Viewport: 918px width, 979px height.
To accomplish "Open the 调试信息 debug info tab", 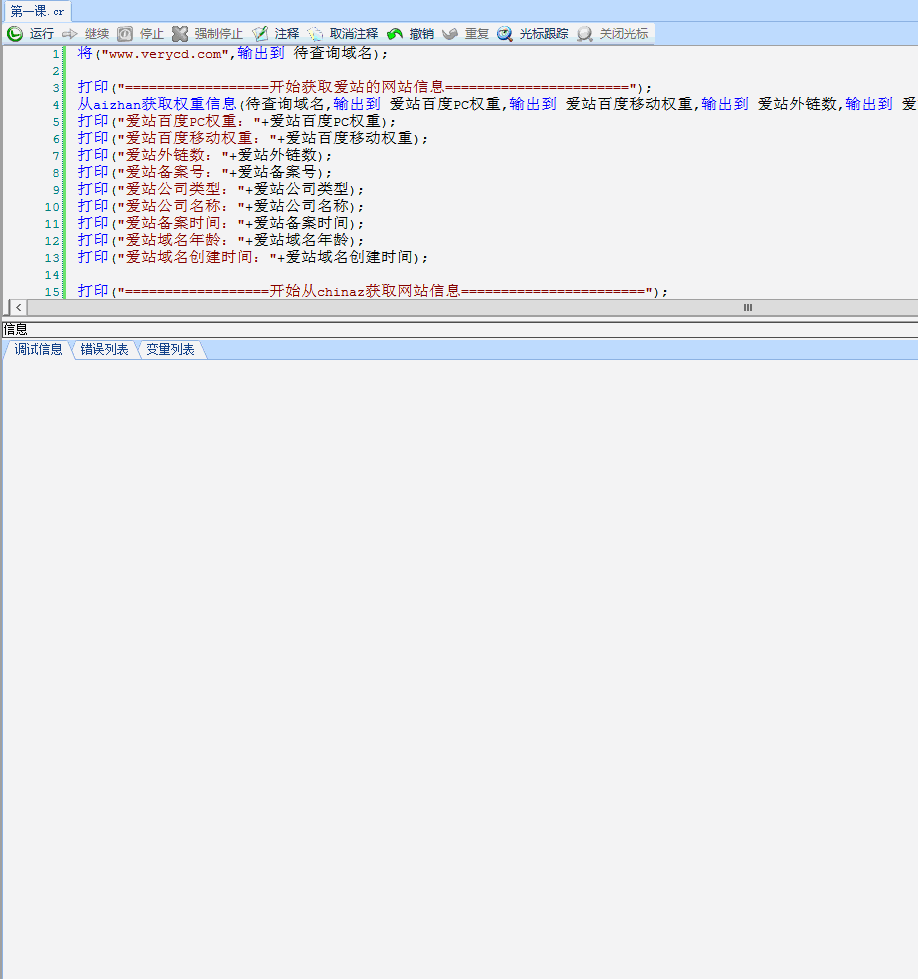I will [x=38, y=349].
